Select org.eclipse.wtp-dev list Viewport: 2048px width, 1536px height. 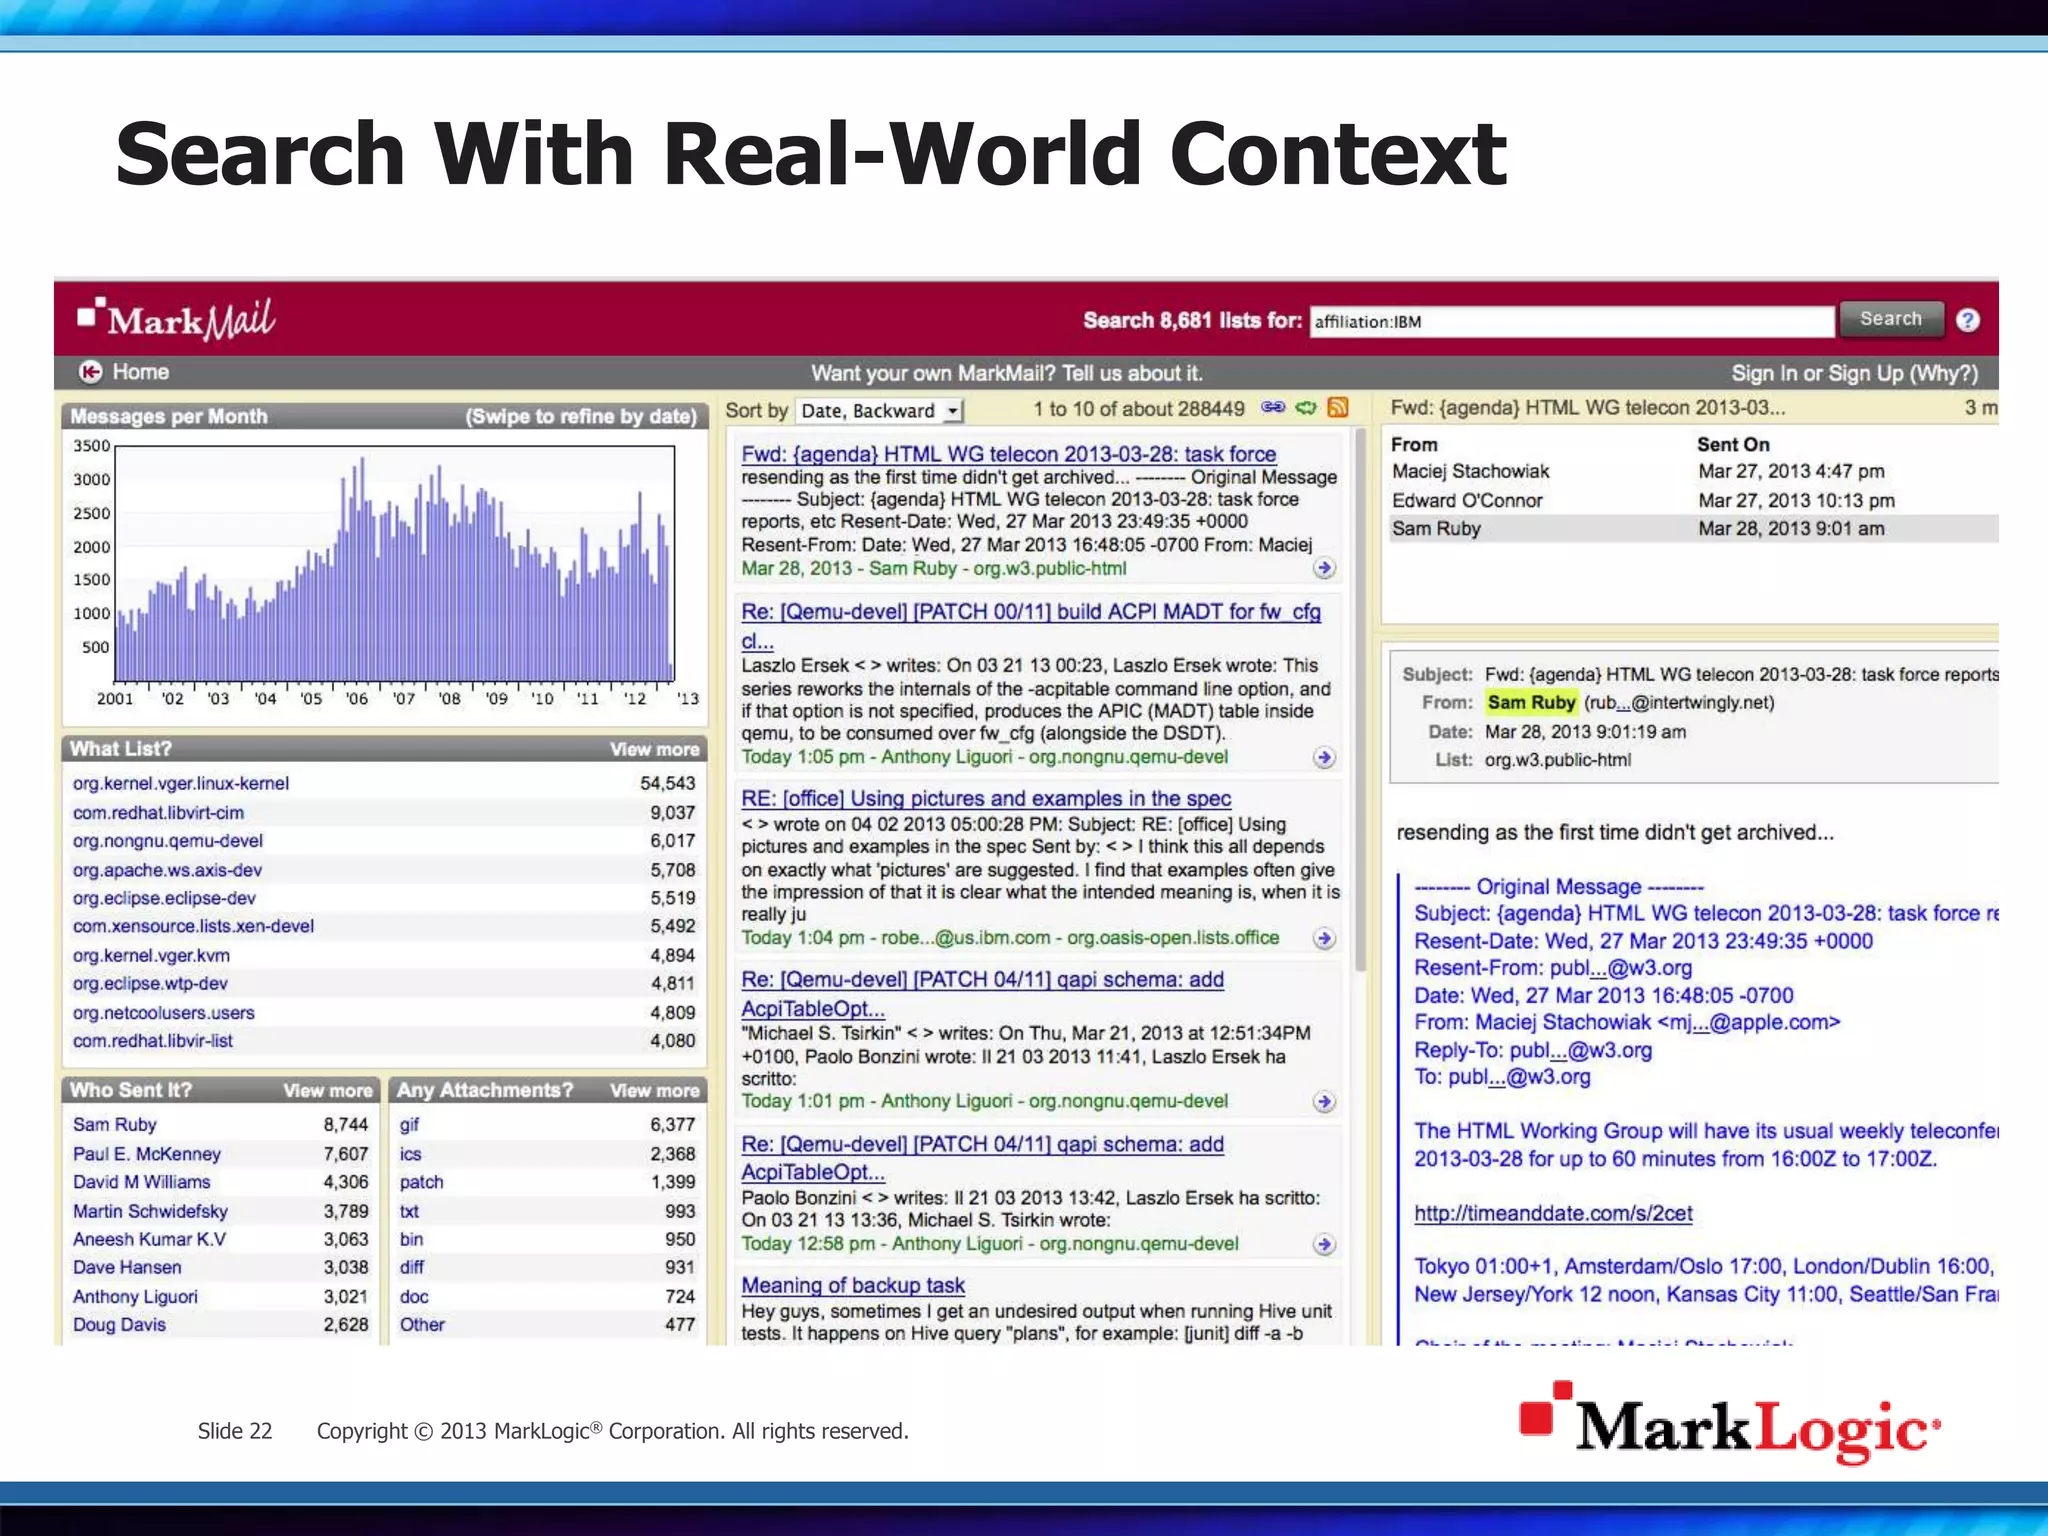pos(150,983)
